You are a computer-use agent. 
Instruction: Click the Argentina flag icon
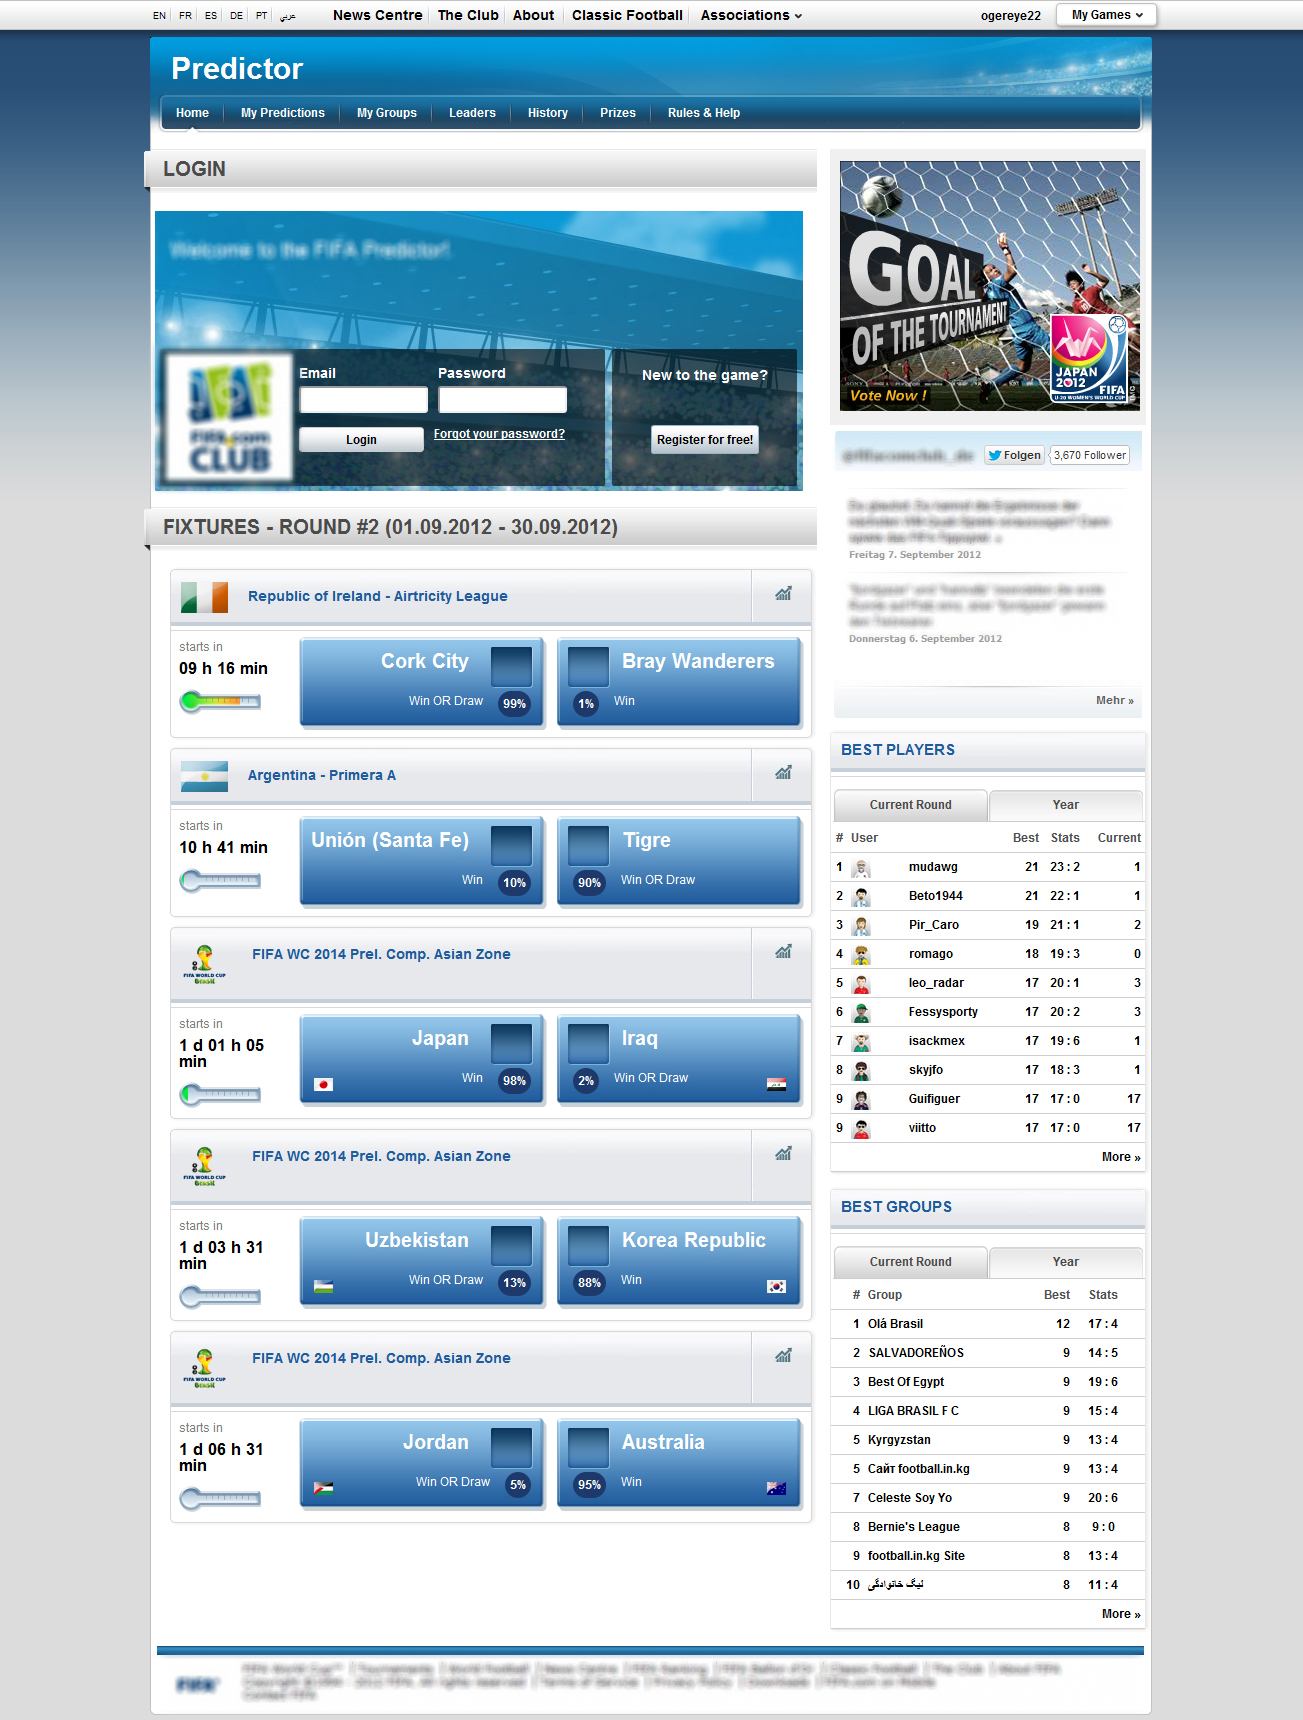[x=204, y=776]
